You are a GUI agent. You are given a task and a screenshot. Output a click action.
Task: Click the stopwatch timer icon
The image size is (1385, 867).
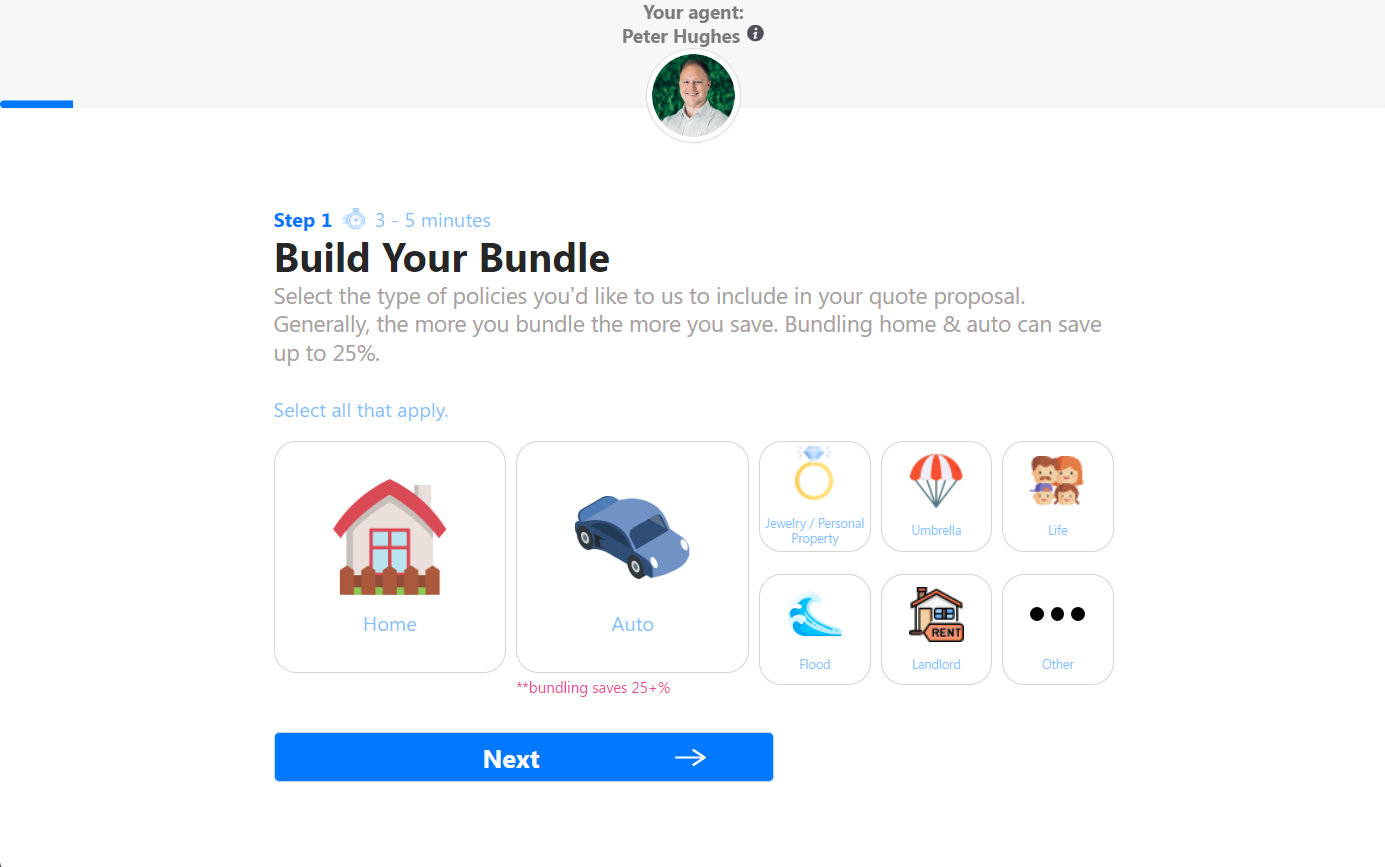[354, 219]
